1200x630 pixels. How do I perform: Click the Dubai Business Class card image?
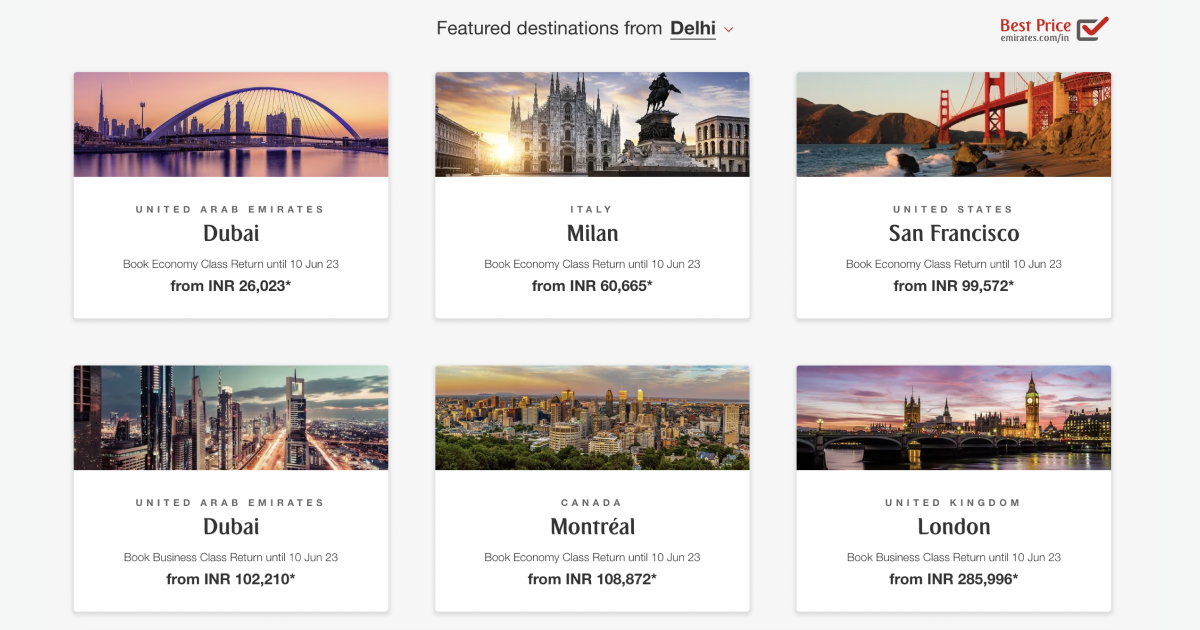[230, 417]
